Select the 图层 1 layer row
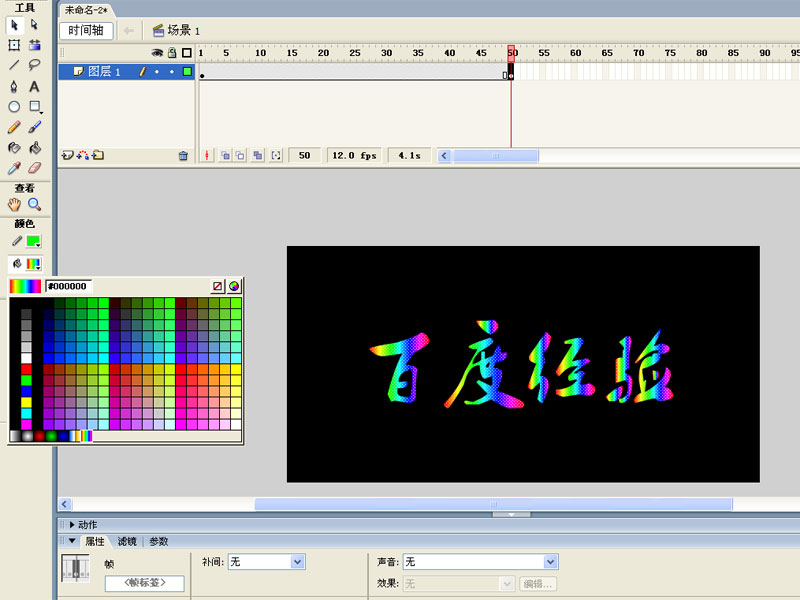The width and height of the screenshot is (800, 600). coord(126,72)
